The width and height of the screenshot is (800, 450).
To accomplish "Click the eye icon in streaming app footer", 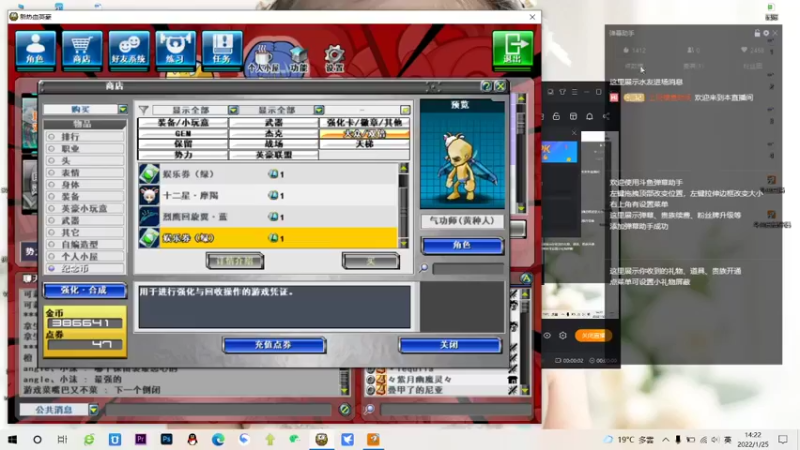I will [547, 336].
